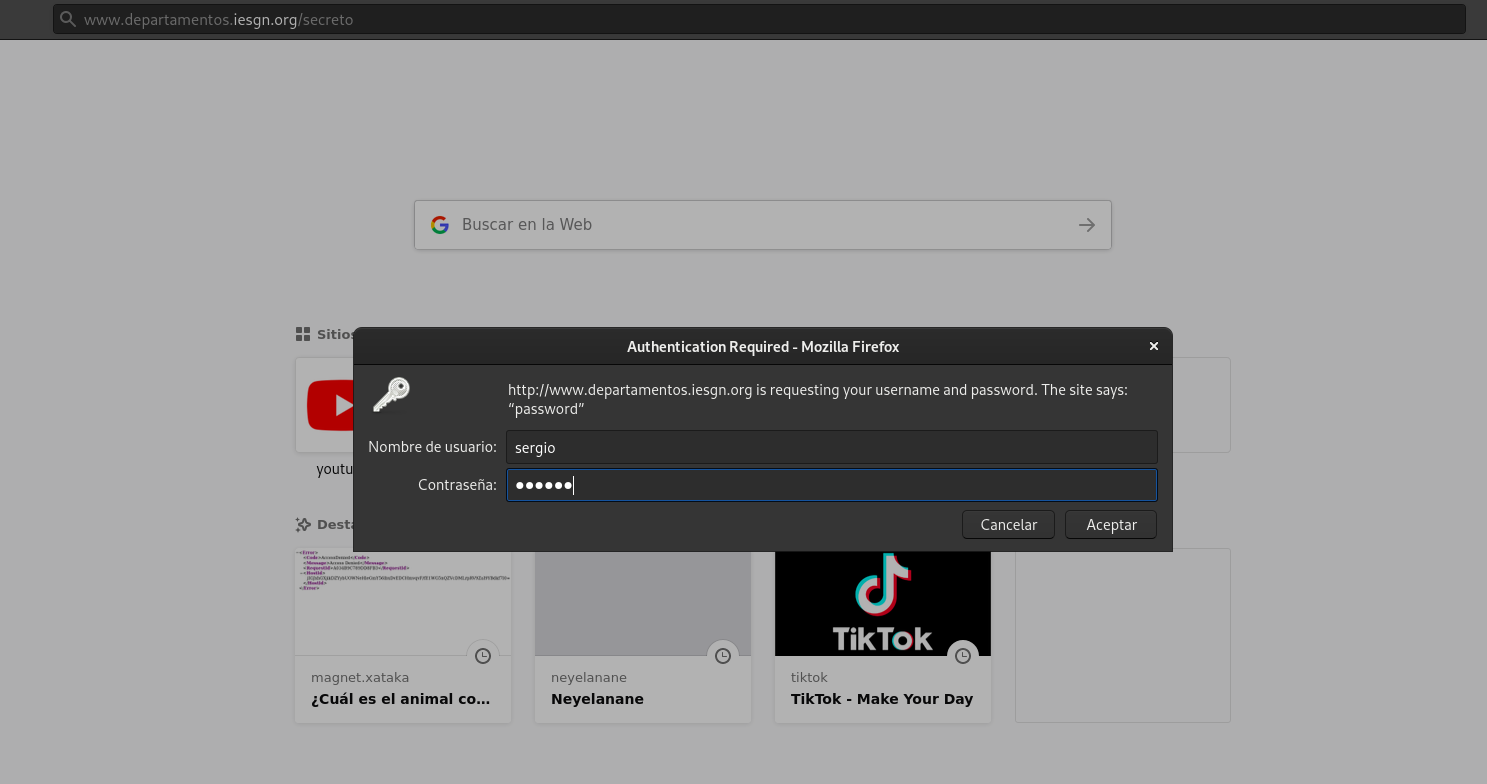Click the clock icon on the magnet.xataka card
This screenshot has width=1487, height=784.
click(483, 656)
